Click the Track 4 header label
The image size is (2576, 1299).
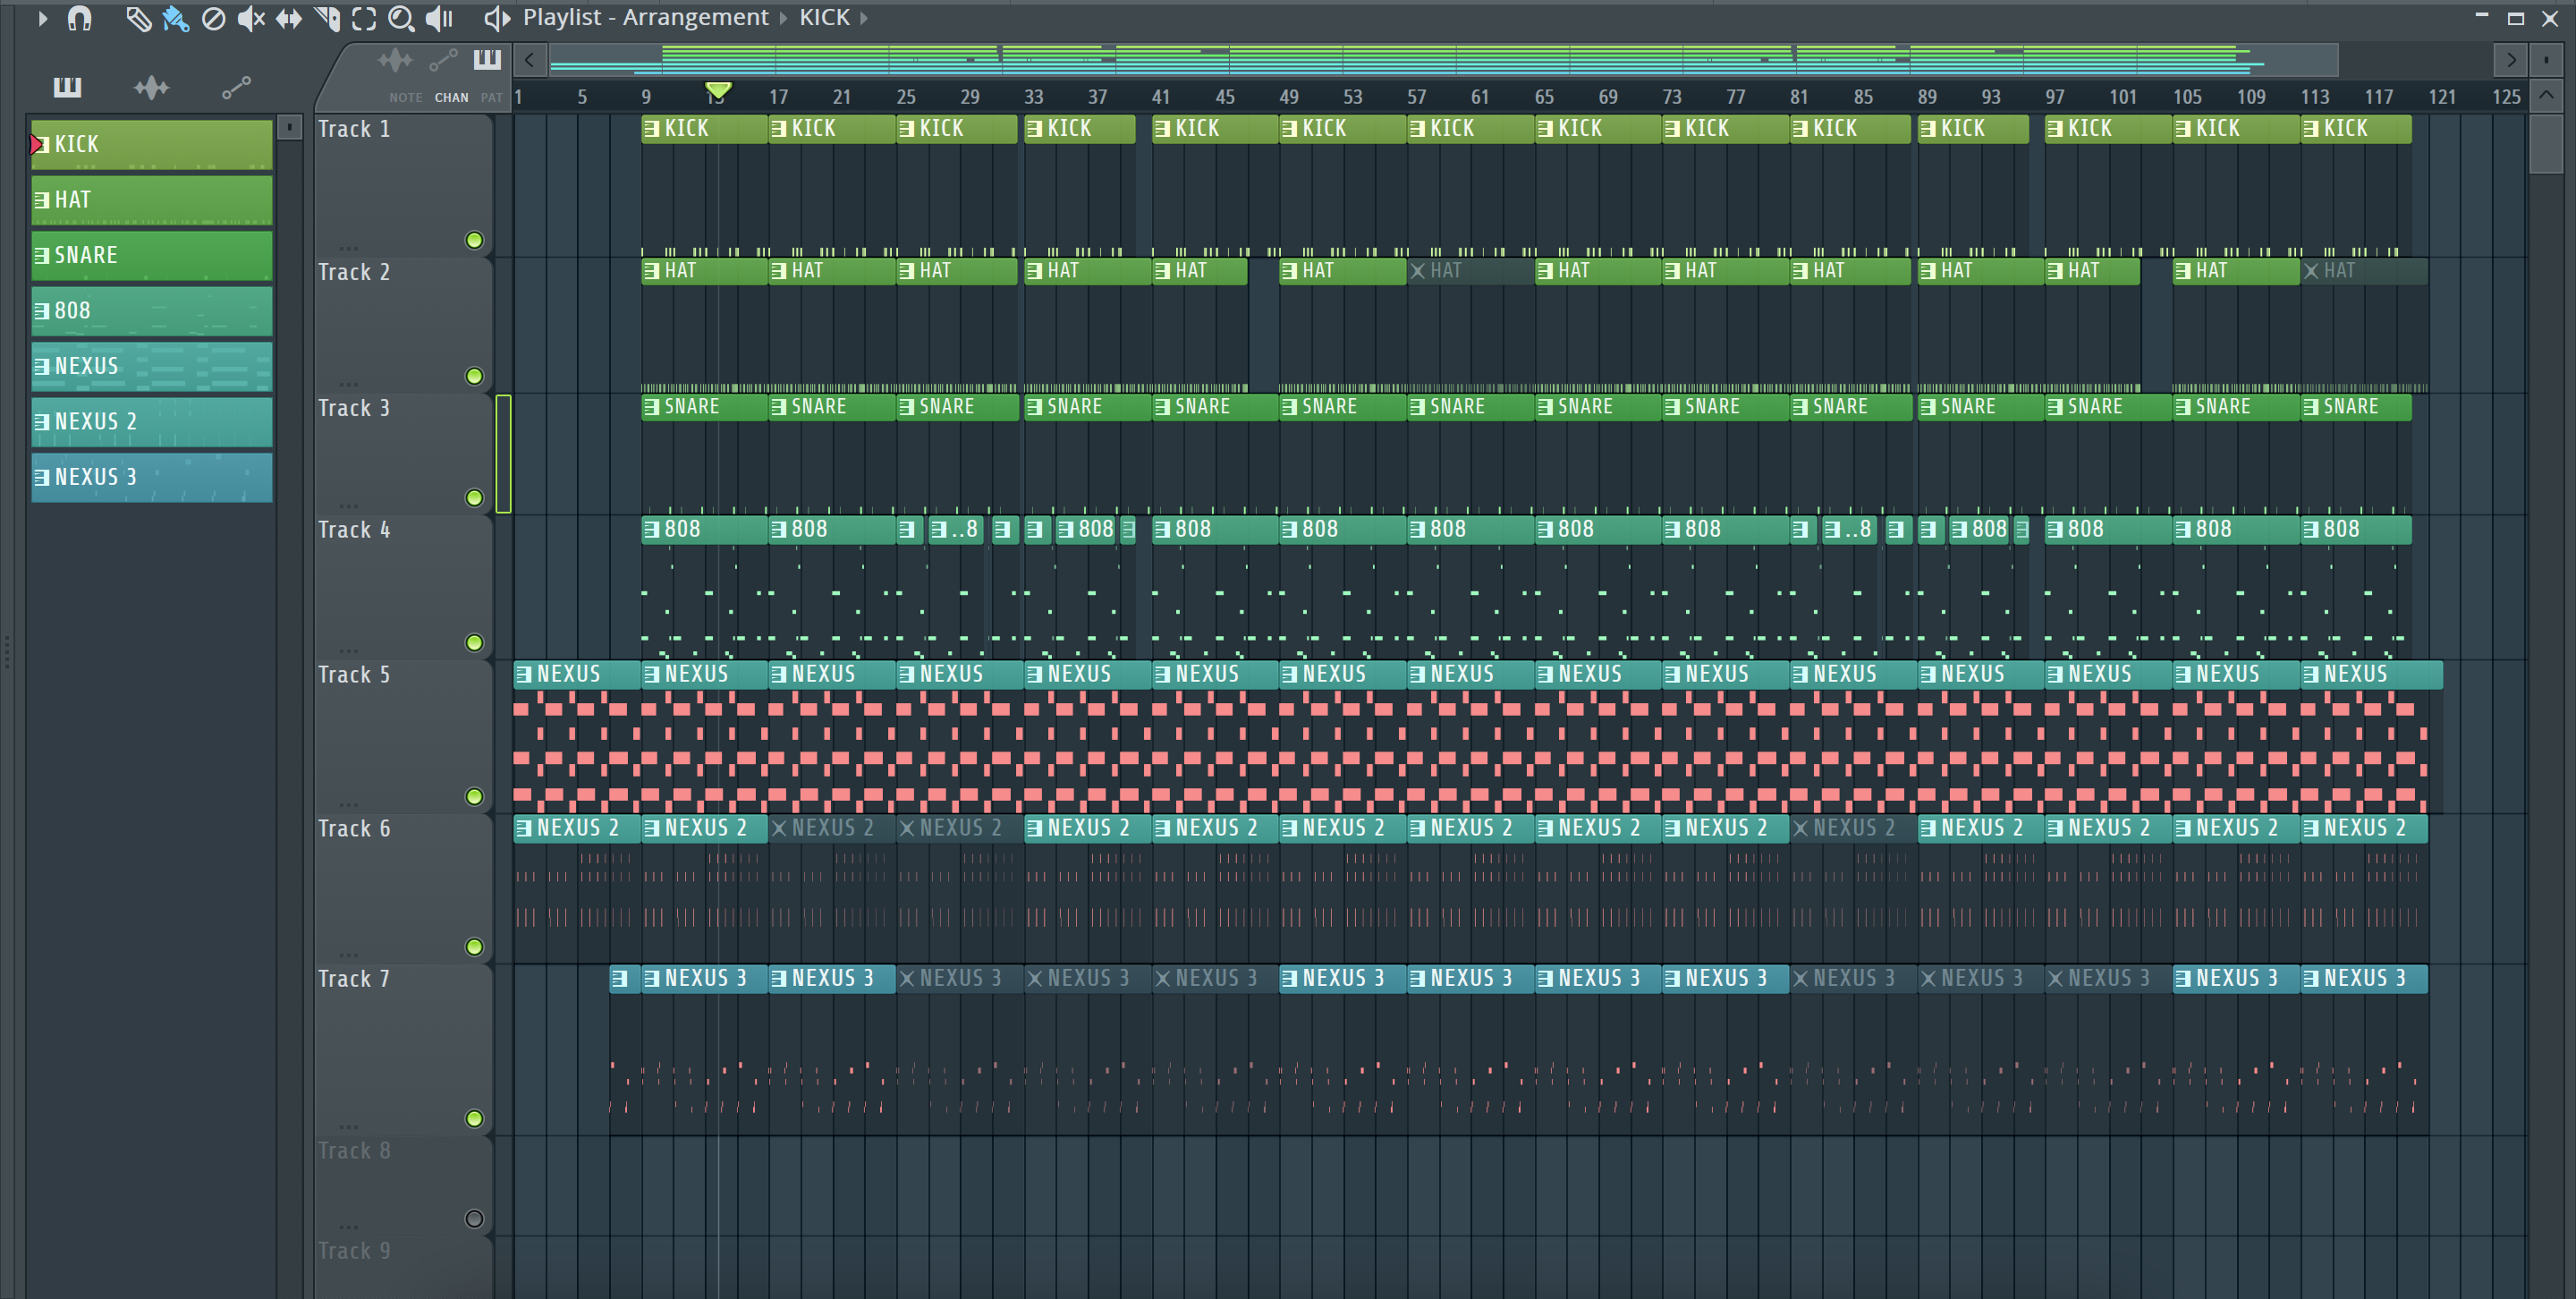(354, 530)
